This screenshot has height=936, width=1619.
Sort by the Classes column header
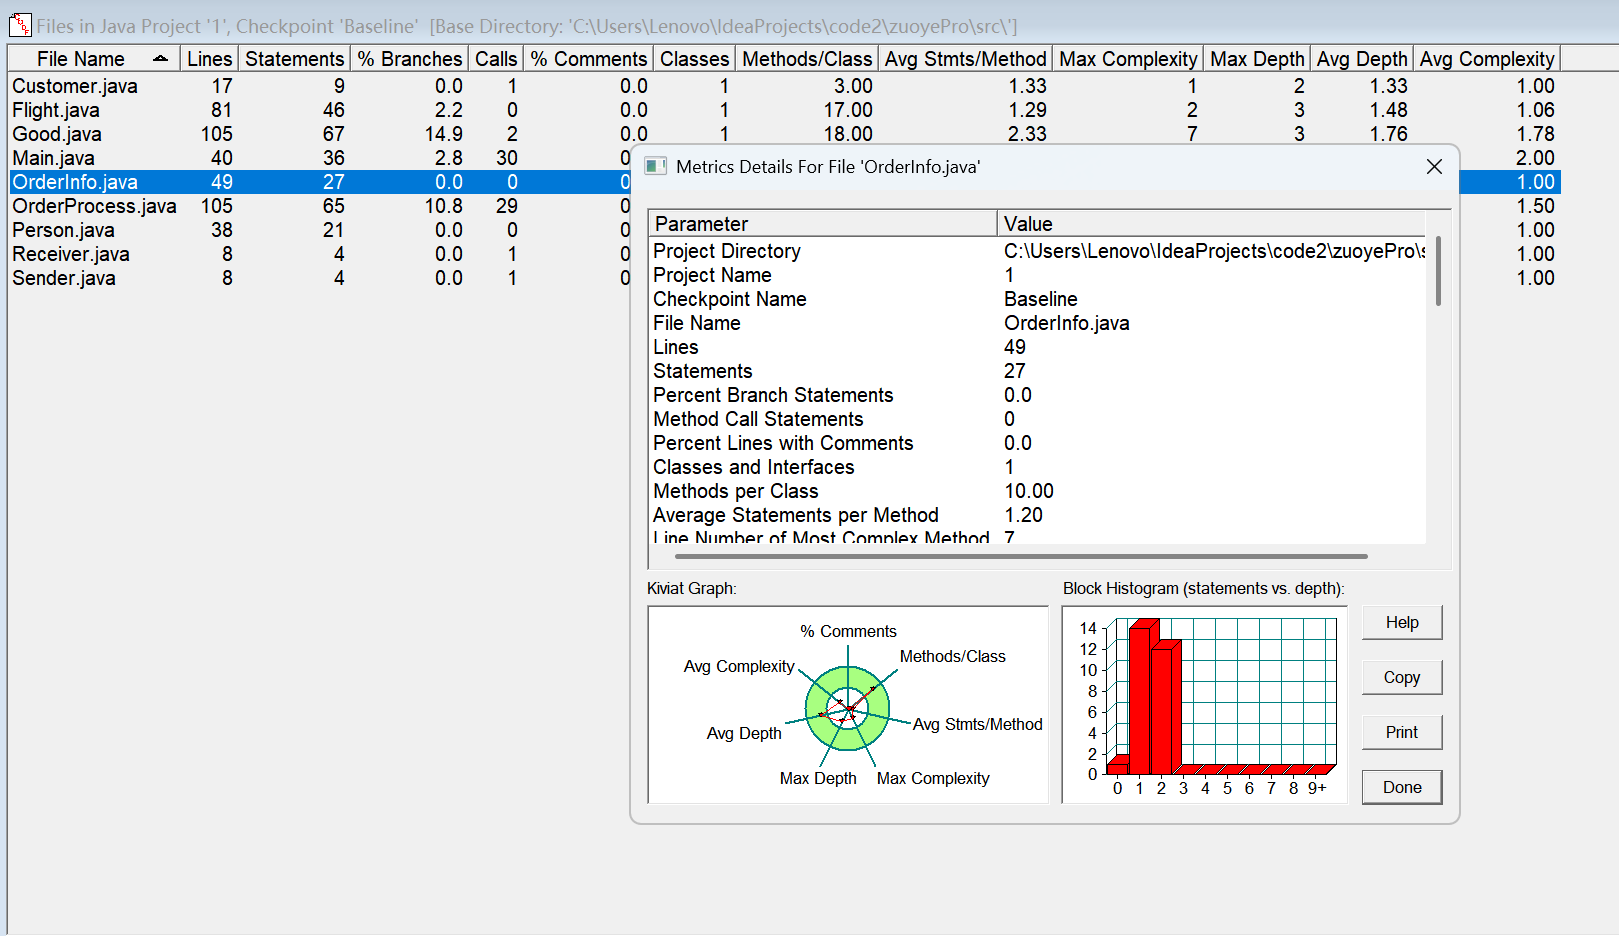point(694,59)
